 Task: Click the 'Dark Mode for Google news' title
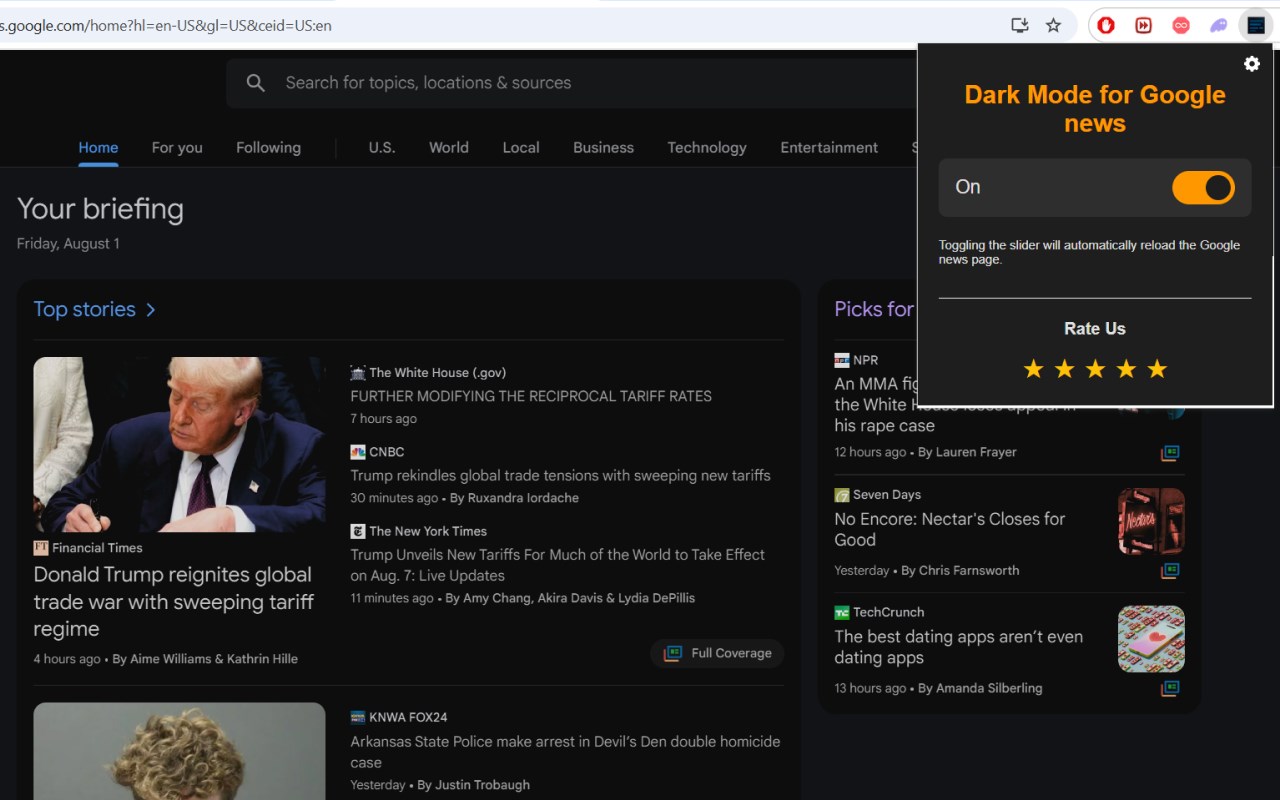pyautogui.click(x=1095, y=109)
